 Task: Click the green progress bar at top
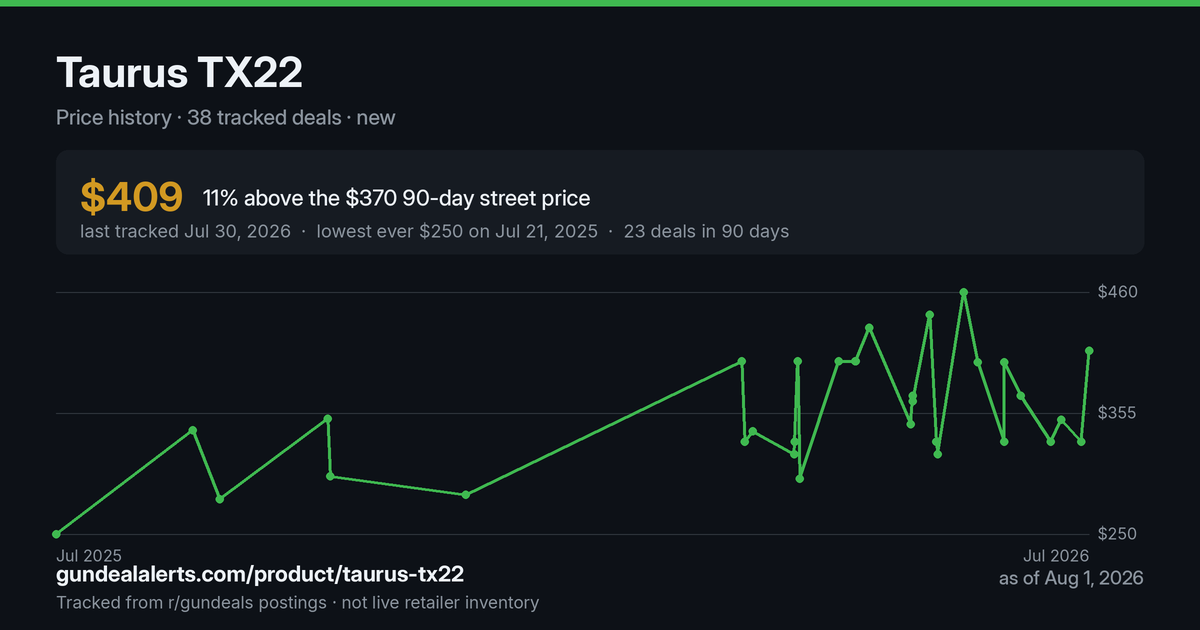600,3
